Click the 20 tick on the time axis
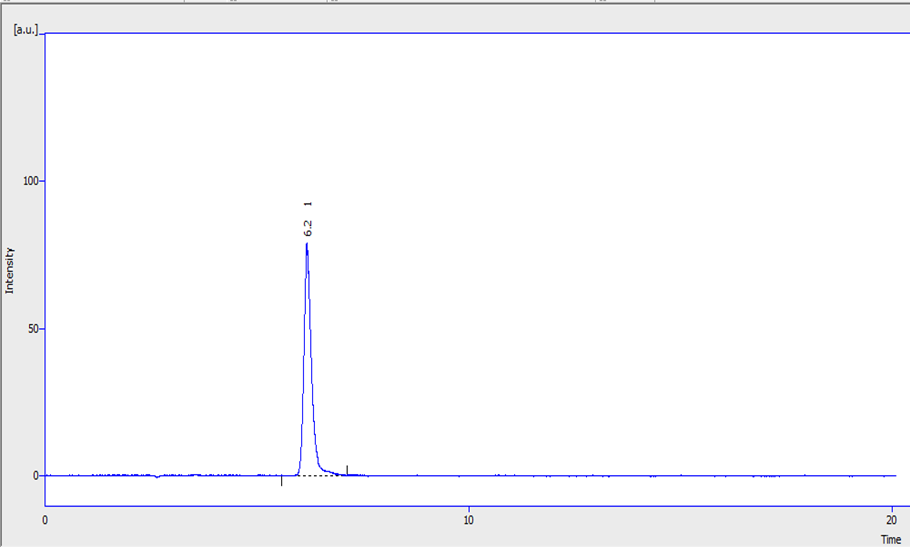The height and width of the screenshot is (547, 910). tap(891, 520)
